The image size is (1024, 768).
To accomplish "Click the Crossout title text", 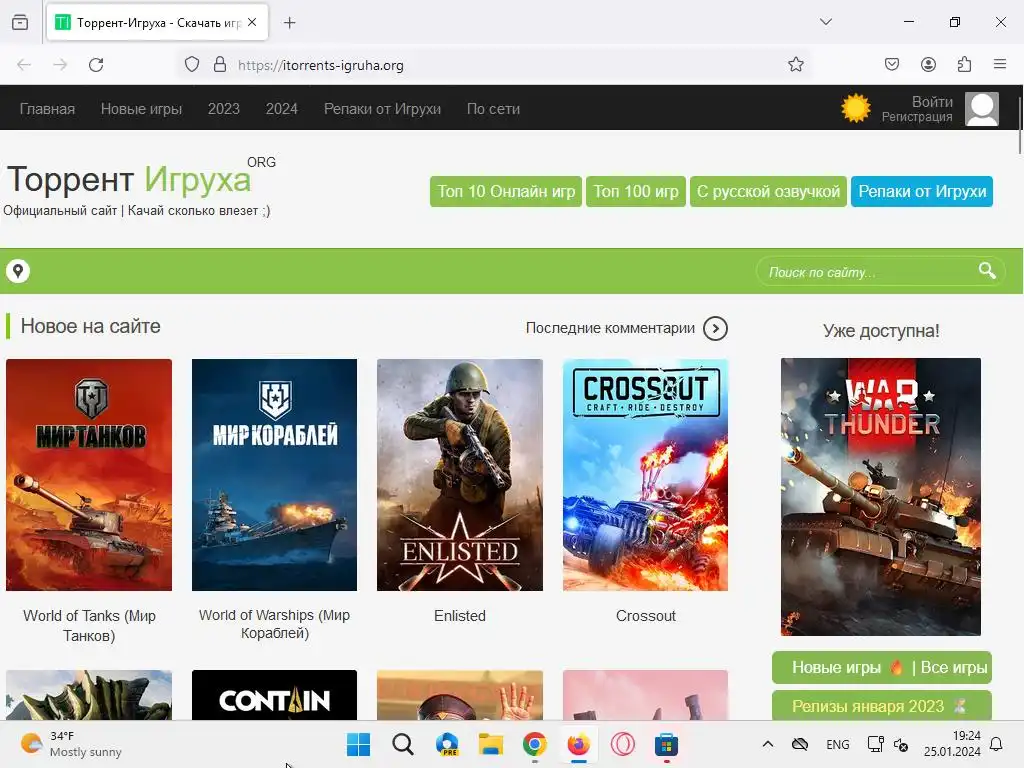I will [645, 616].
